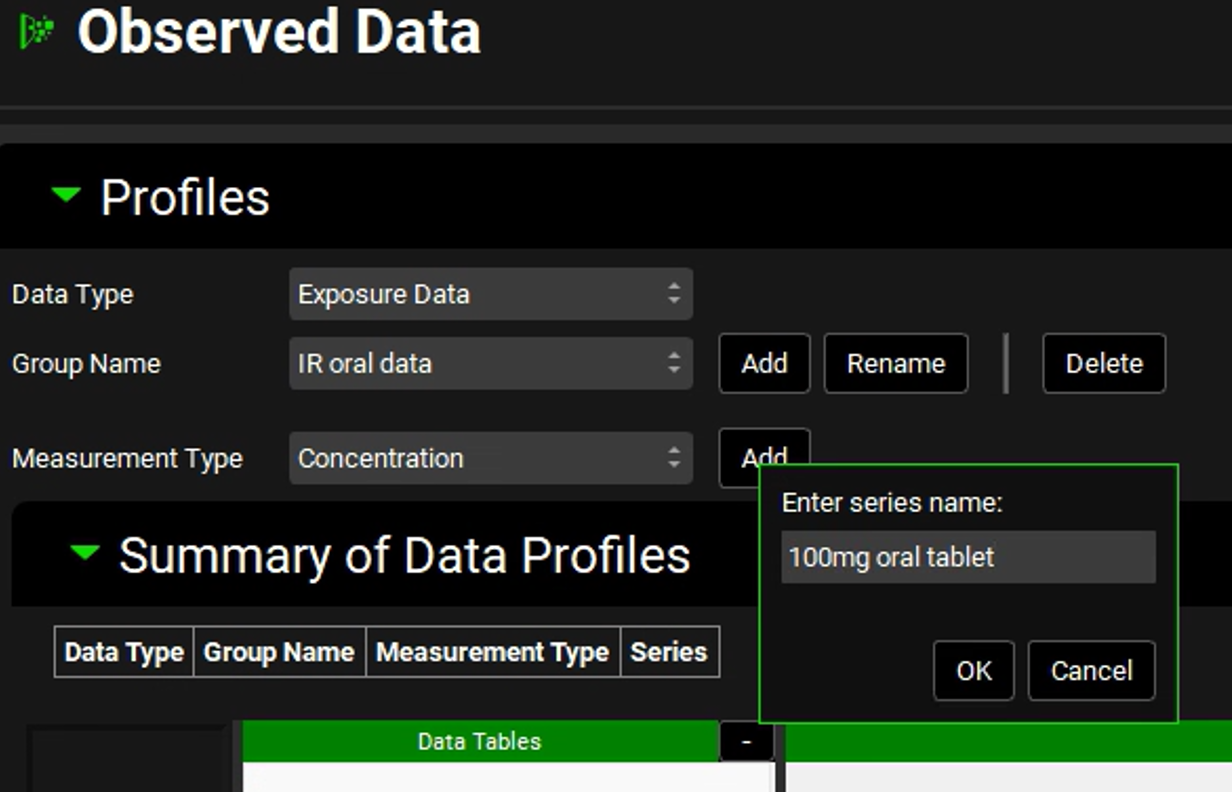Viewport: 1232px width, 792px height.
Task: Click the Data Type column header
Action: (x=123, y=652)
